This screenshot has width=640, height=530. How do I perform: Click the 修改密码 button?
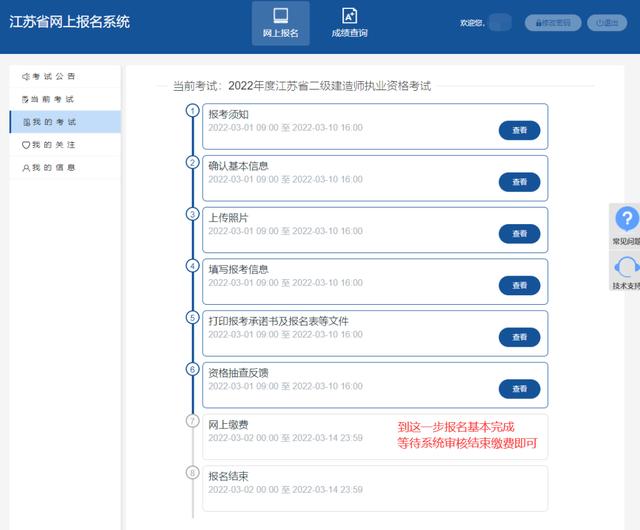tap(553, 22)
